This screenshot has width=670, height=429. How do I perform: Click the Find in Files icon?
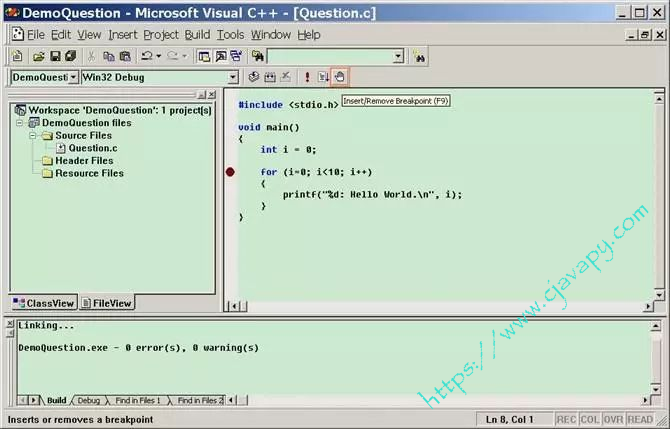pyautogui.click(x=257, y=56)
